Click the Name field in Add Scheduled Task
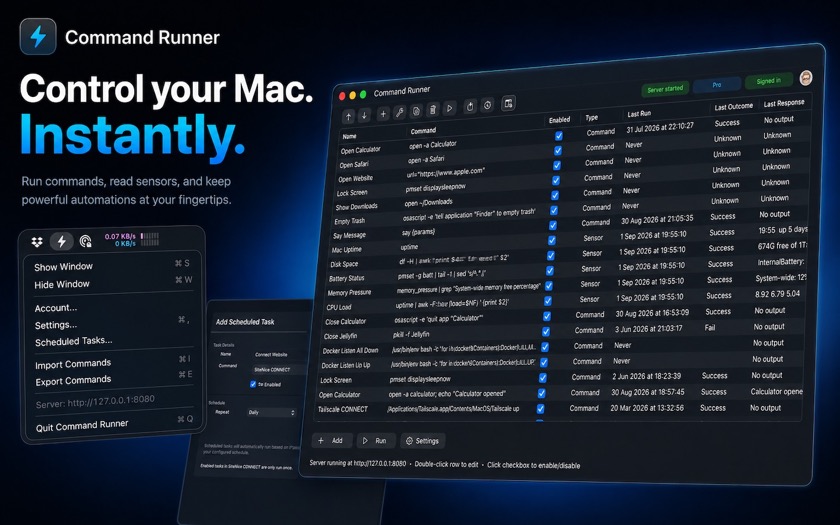This screenshot has width=840, height=525. point(279,355)
